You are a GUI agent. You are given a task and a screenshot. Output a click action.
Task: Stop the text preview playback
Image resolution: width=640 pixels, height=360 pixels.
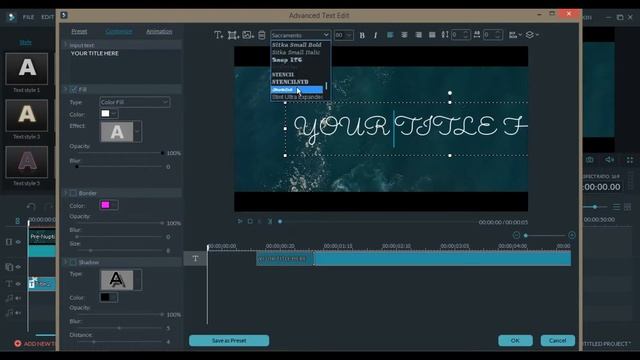point(250,221)
